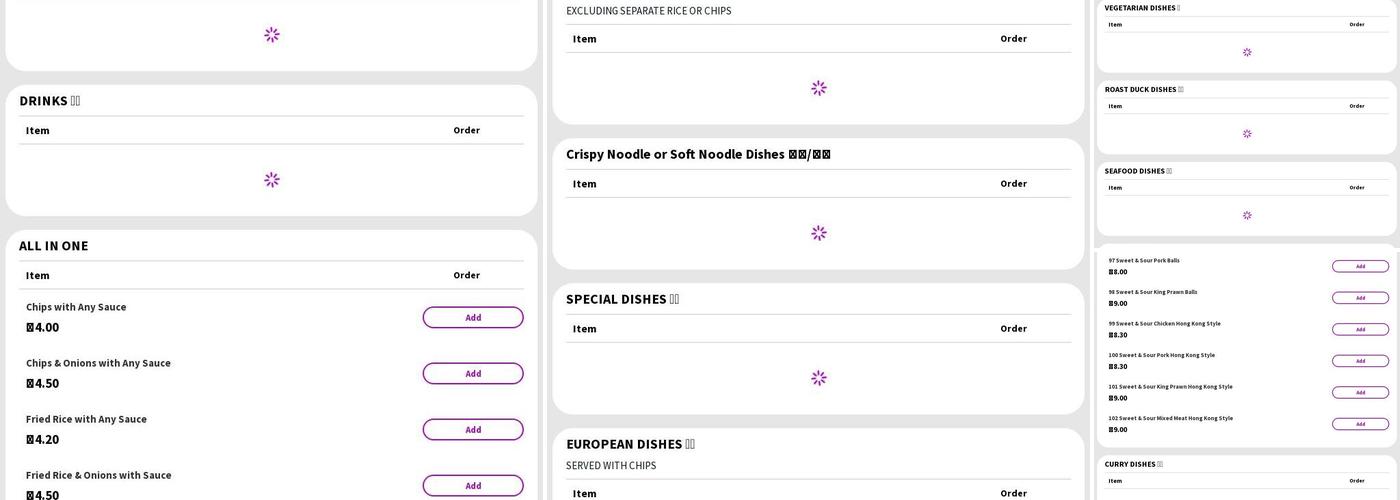This screenshot has height=500, width=1400.
Task: Click the Seafood Dishes loading spinner
Action: 1247,215
